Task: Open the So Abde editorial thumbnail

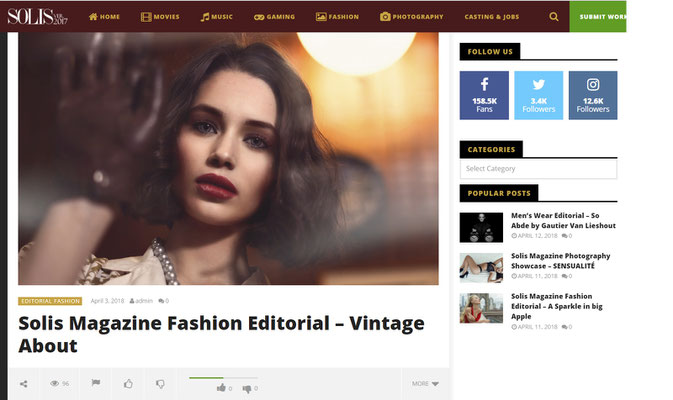Action: pyautogui.click(x=481, y=227)
